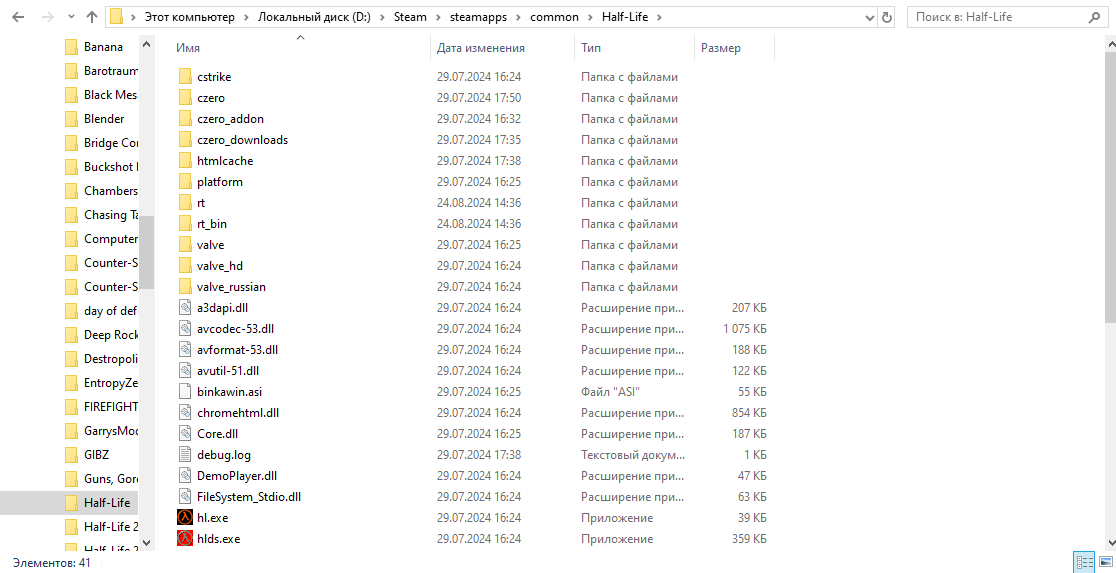Click the a3dapi.dll file icon
The width and height of the screenshot is (1116, 573).
(x=185, y=307)
